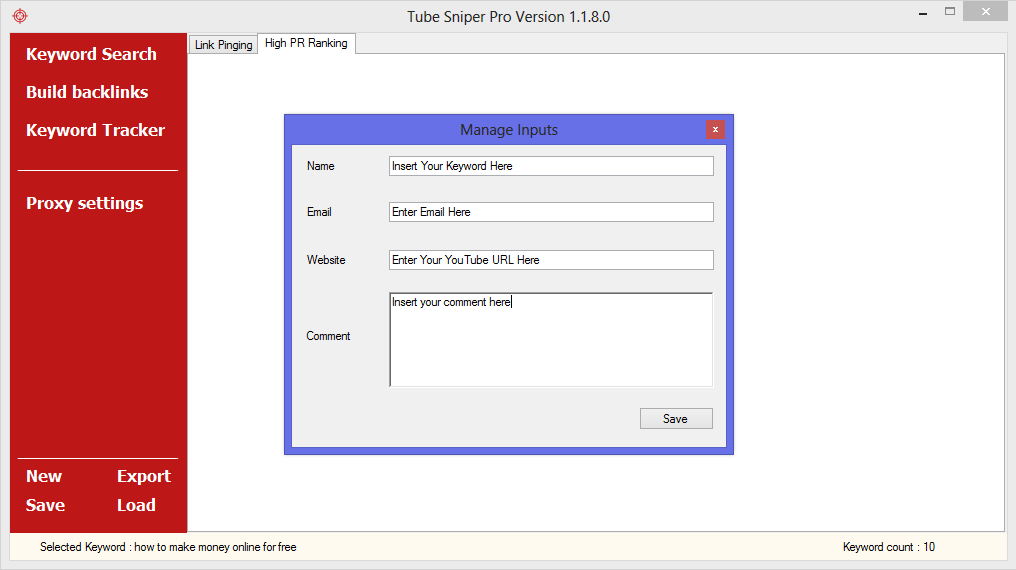Screen dimensions: 1016x570
Task: Click Save in the red sidebar
Action: point(45,505)
